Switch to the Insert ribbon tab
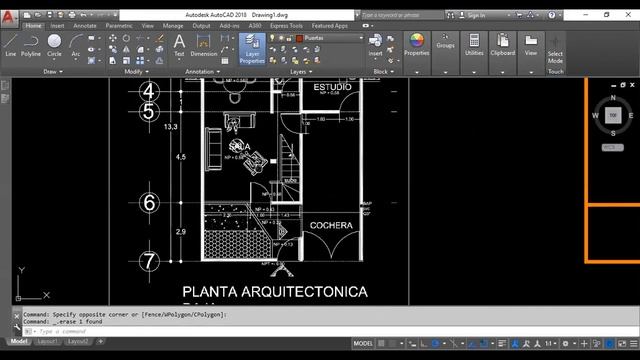 tap(57, 26)
